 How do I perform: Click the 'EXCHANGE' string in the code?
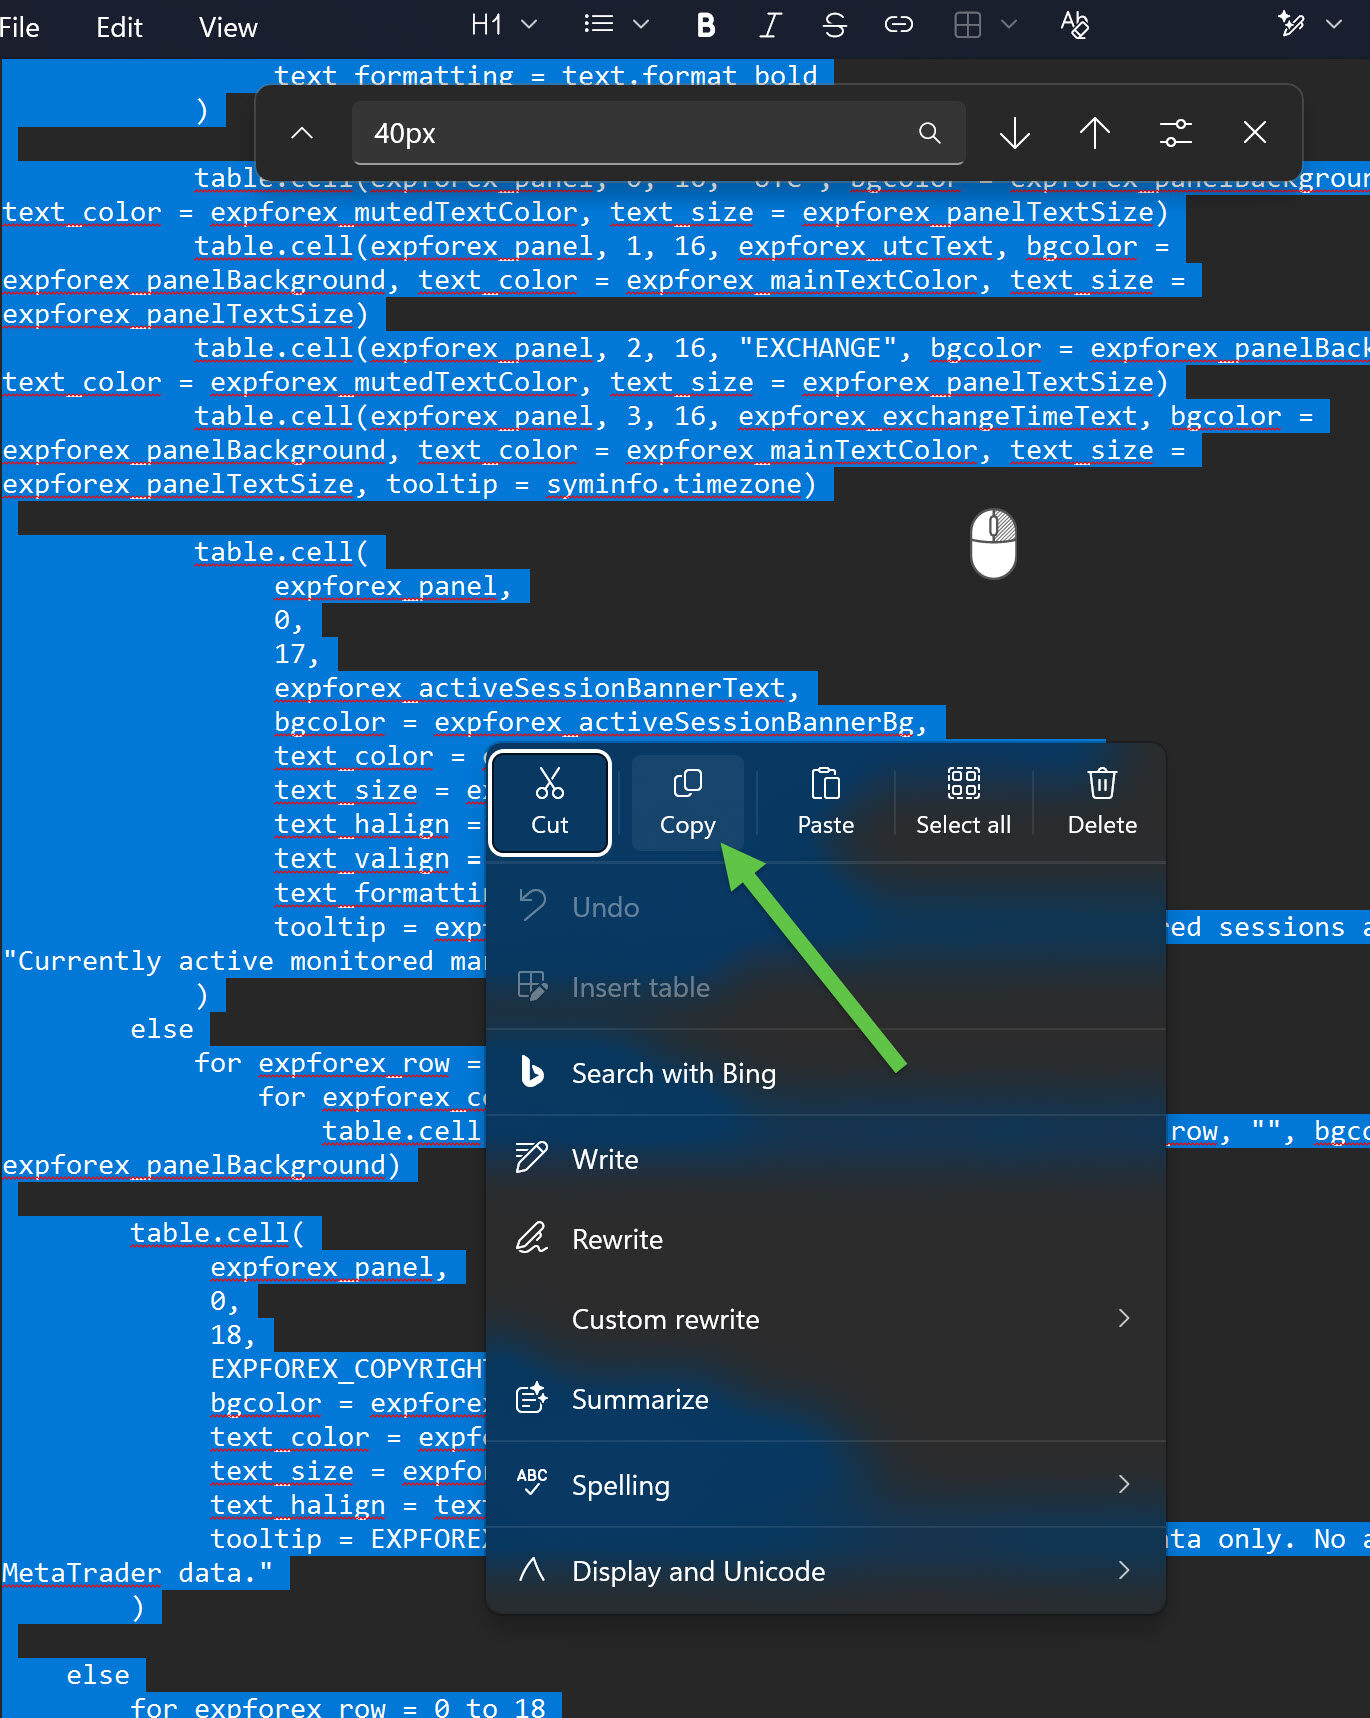tap(818, 348)
